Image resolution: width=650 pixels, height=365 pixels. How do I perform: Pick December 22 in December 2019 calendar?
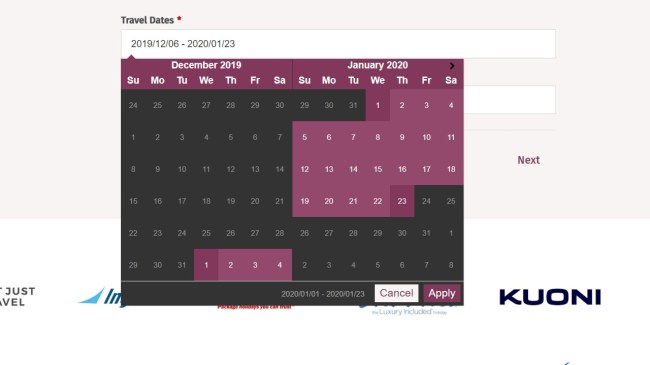[133, 233]
